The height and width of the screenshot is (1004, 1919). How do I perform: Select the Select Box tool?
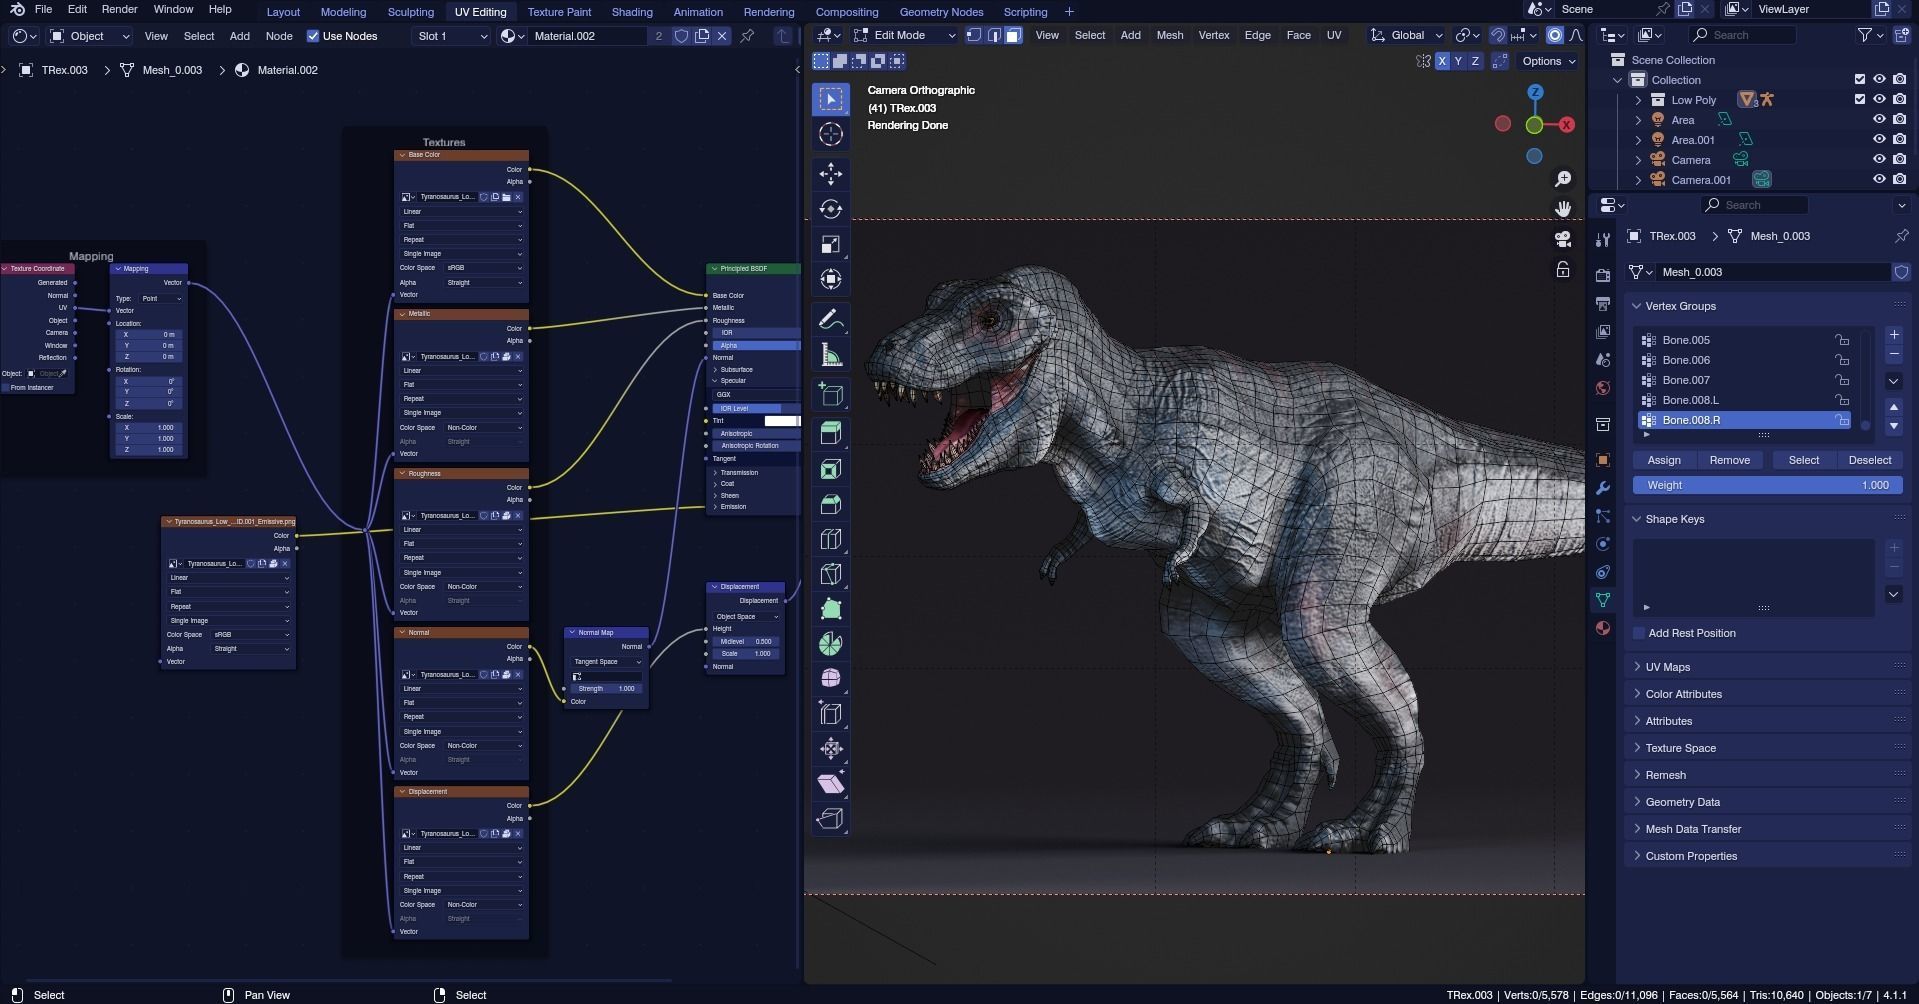(x=830, y=99)
